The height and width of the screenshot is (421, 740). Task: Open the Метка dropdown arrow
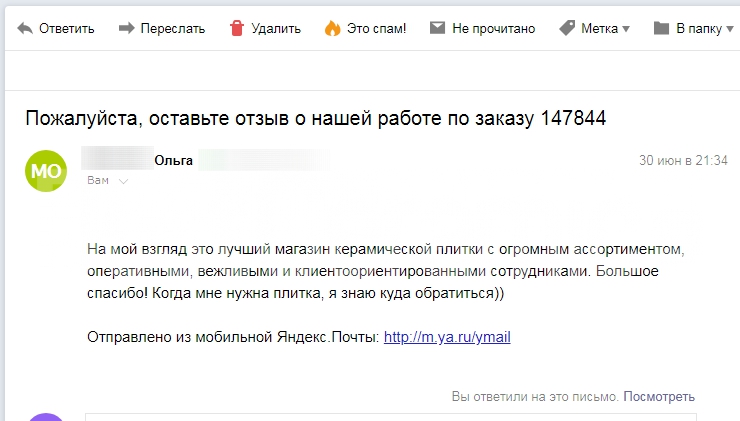[x=626, y=29]
